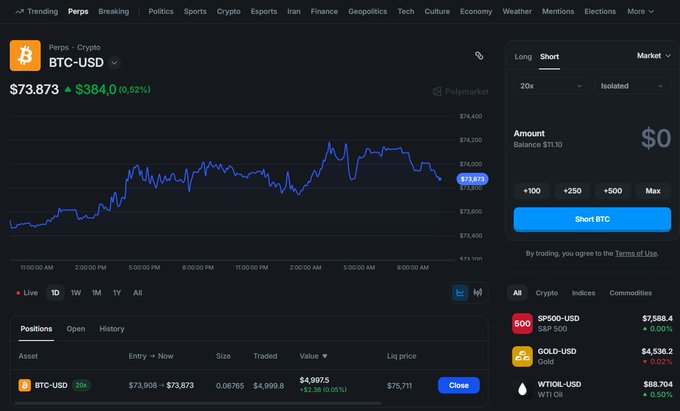680x411 pixels.
Task: Click the WTIOIL-USD oil drop icon
Action: tap(522, 389)
